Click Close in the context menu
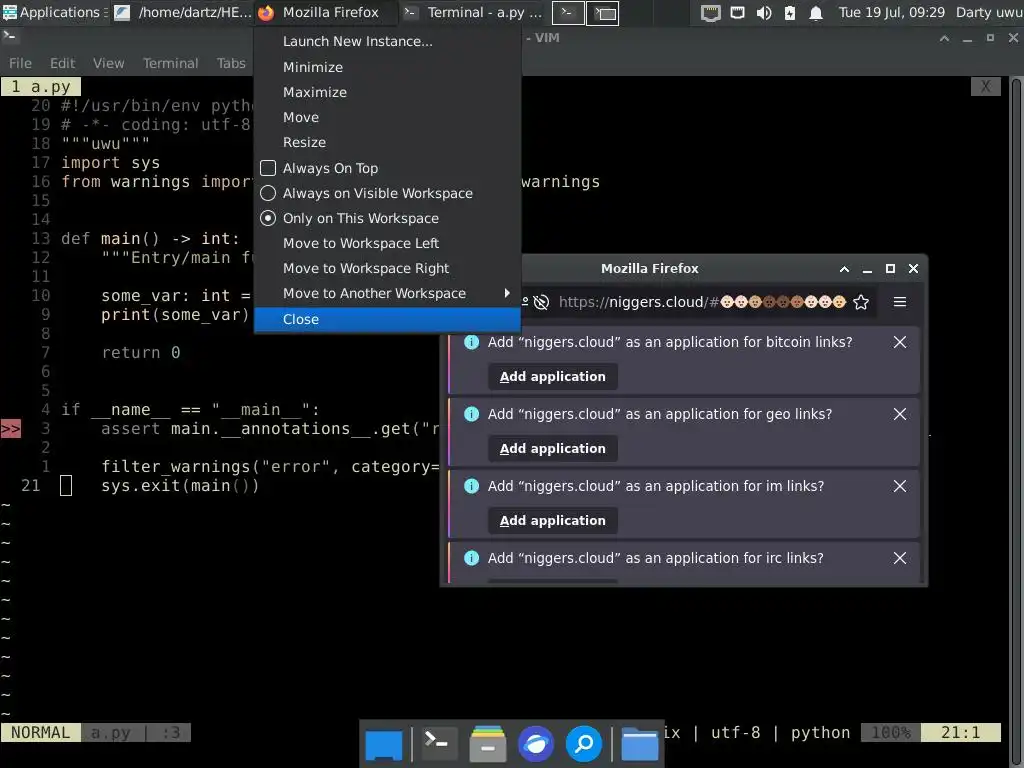 point(387,319)
